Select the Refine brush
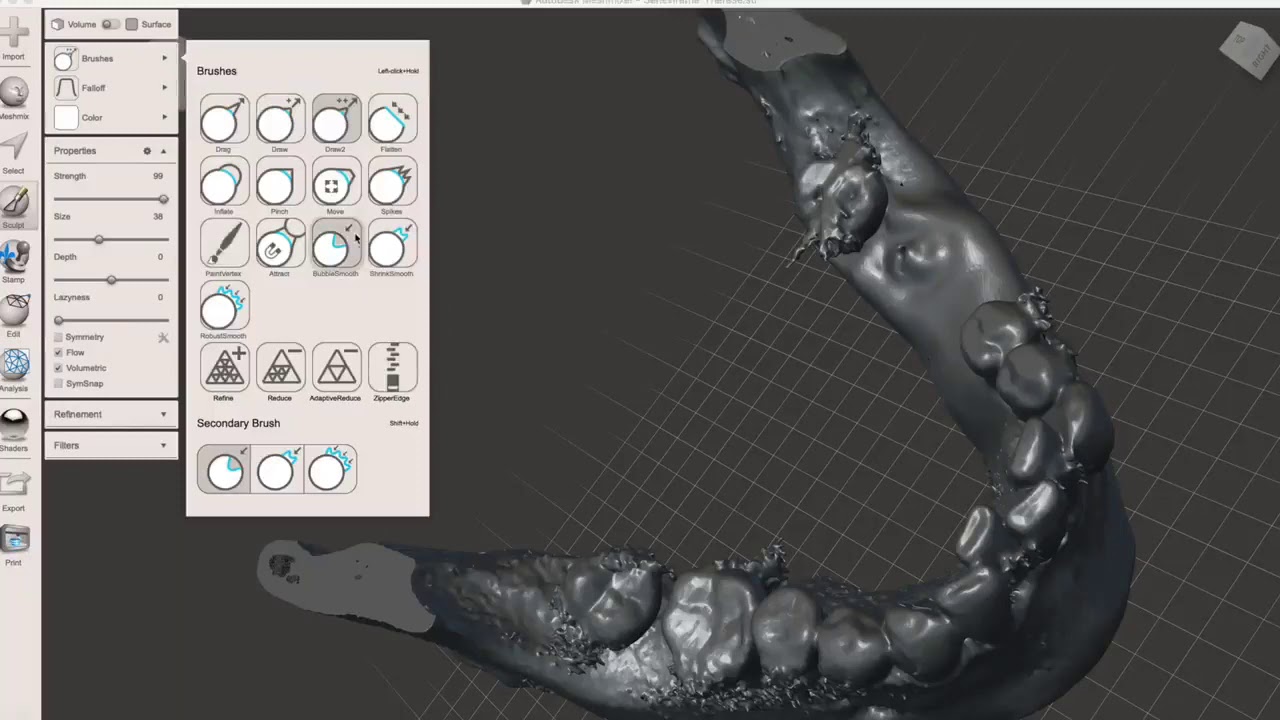 224,369
